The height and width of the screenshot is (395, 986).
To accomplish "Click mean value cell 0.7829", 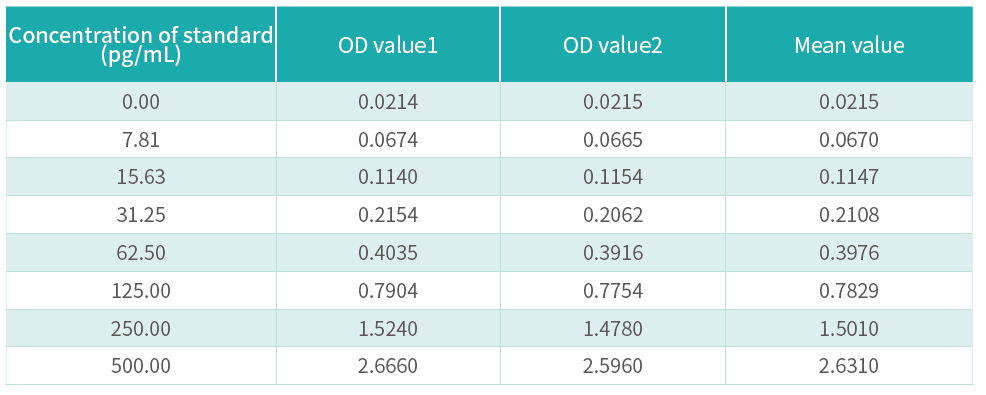I will click(850, 291).
